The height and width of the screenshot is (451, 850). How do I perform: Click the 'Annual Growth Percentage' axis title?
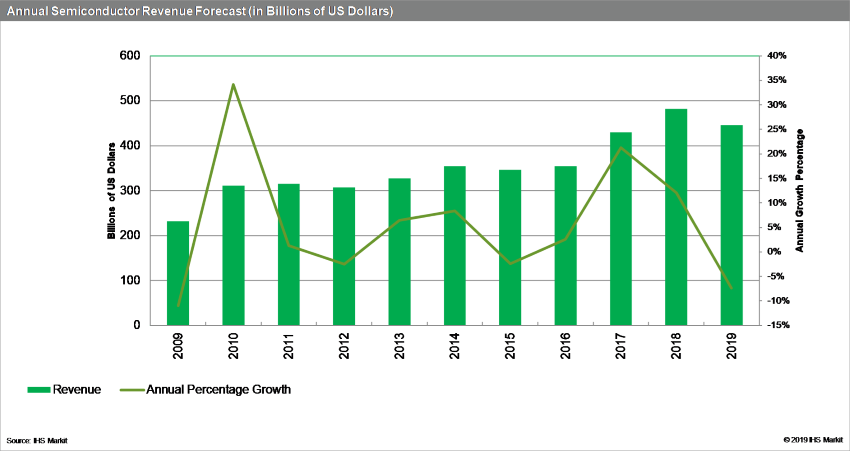pyautogui.click(x=800, y=191)
